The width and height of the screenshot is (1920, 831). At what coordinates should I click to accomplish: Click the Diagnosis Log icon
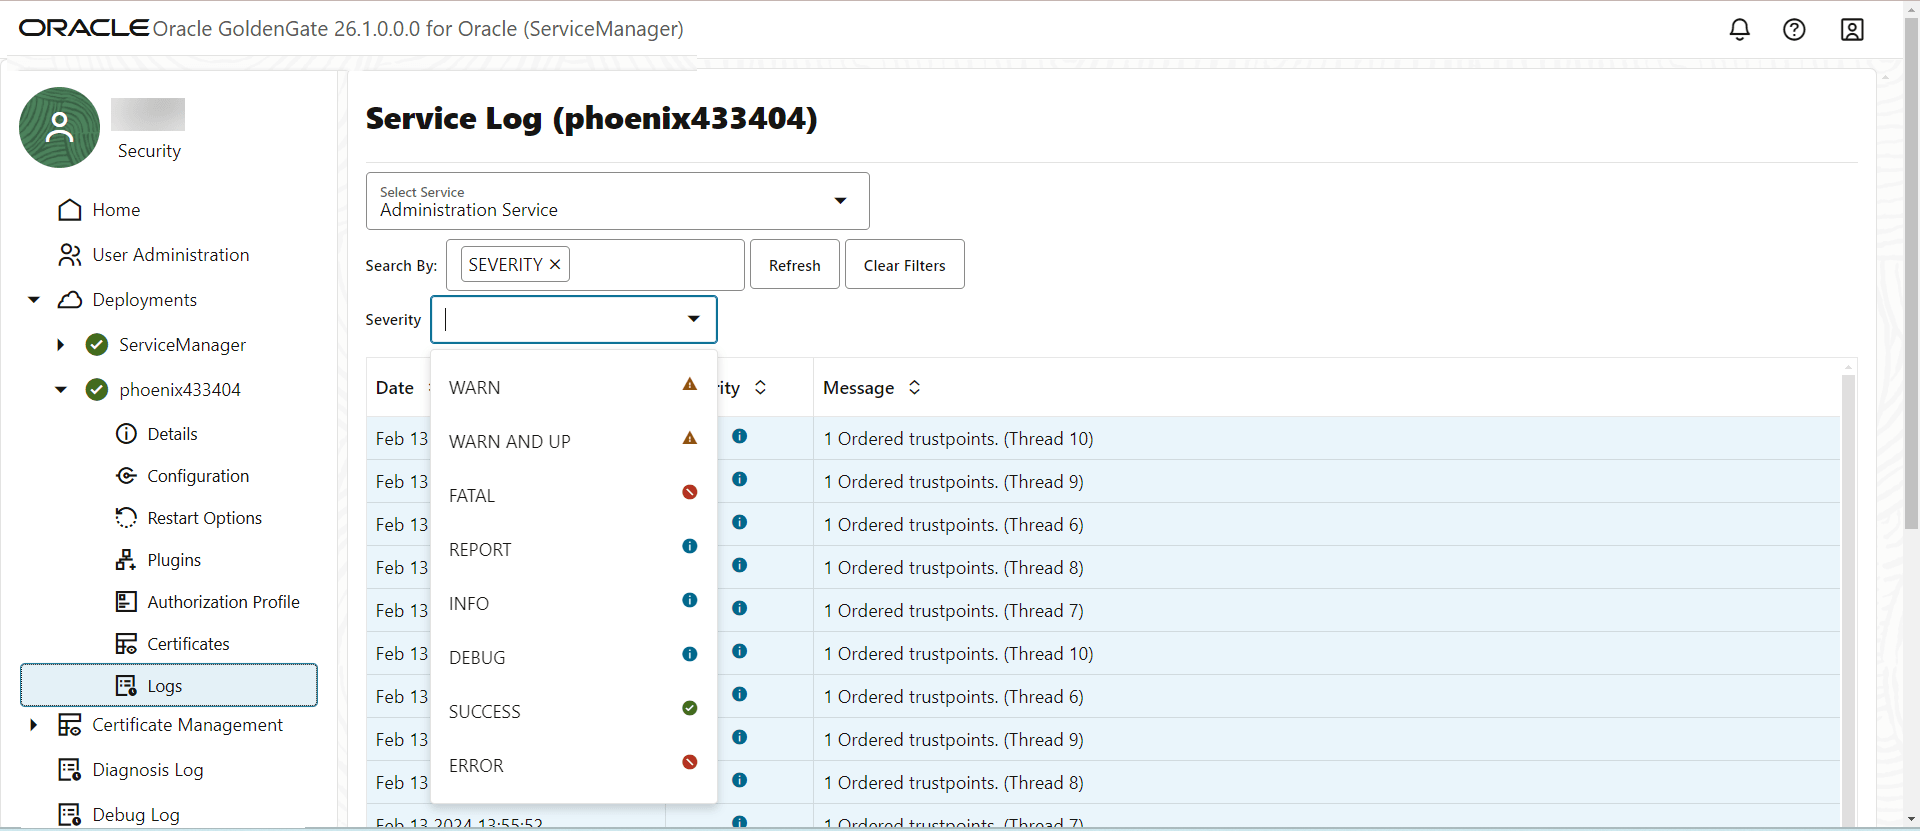pyautogui.click(x=70, y=770)
